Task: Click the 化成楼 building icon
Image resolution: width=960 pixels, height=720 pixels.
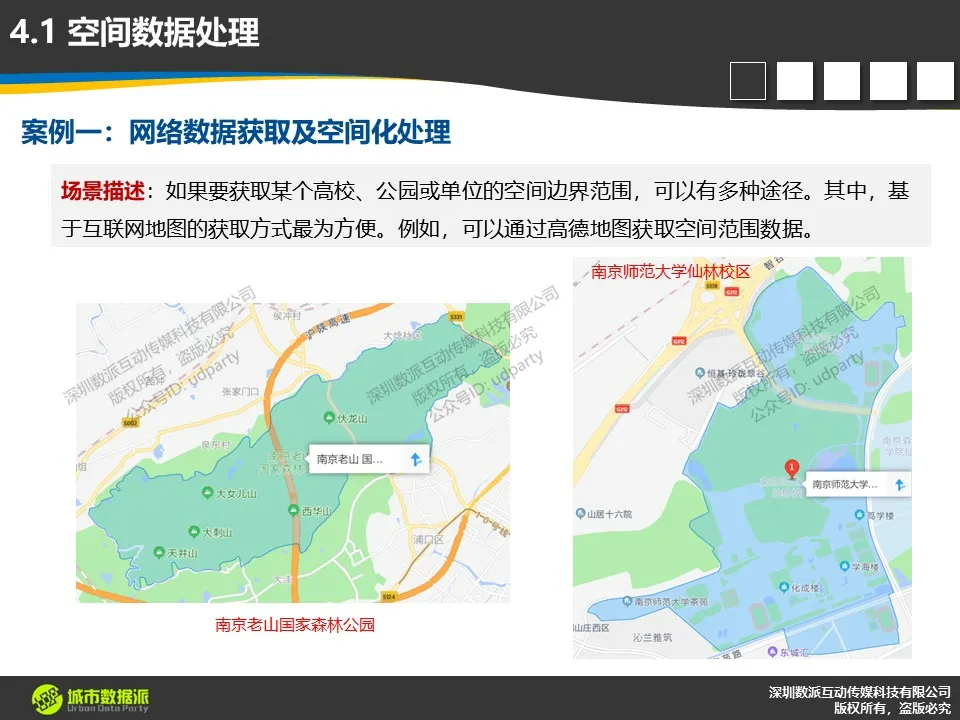Action: point(784,587)
